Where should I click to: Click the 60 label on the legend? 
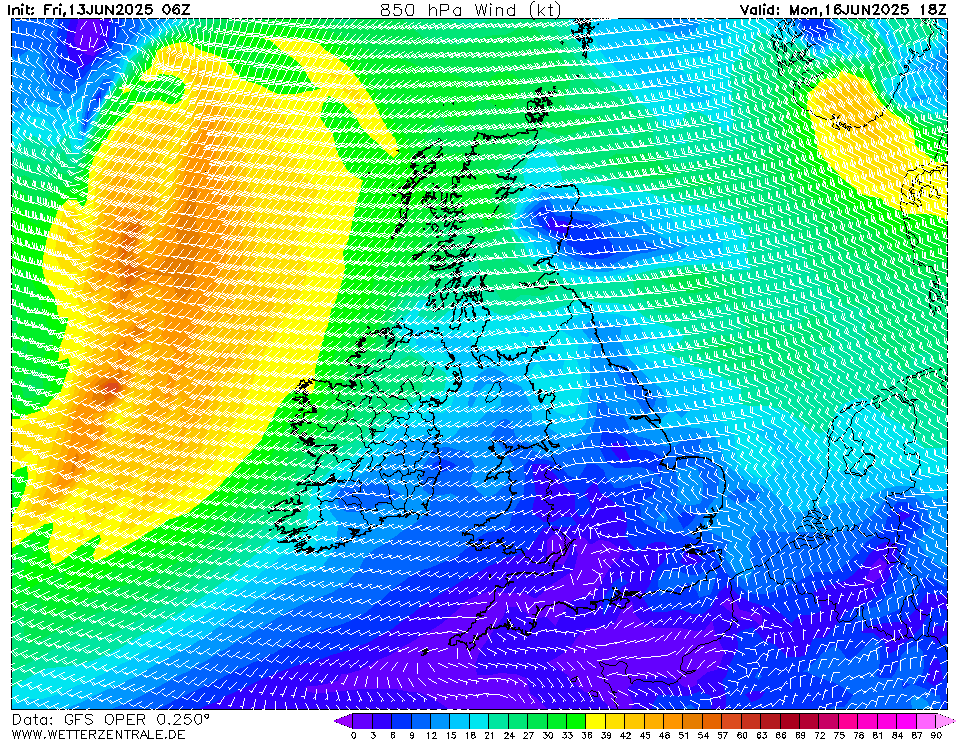click(x=742, y=735)
